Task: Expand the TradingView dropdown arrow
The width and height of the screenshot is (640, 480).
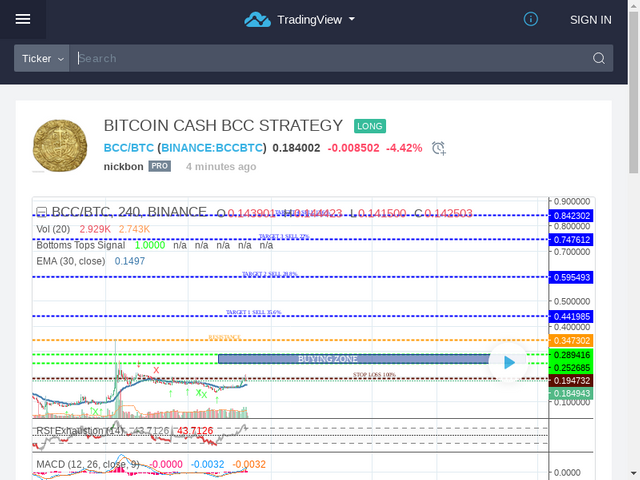Action: click(x=352, y=19)
